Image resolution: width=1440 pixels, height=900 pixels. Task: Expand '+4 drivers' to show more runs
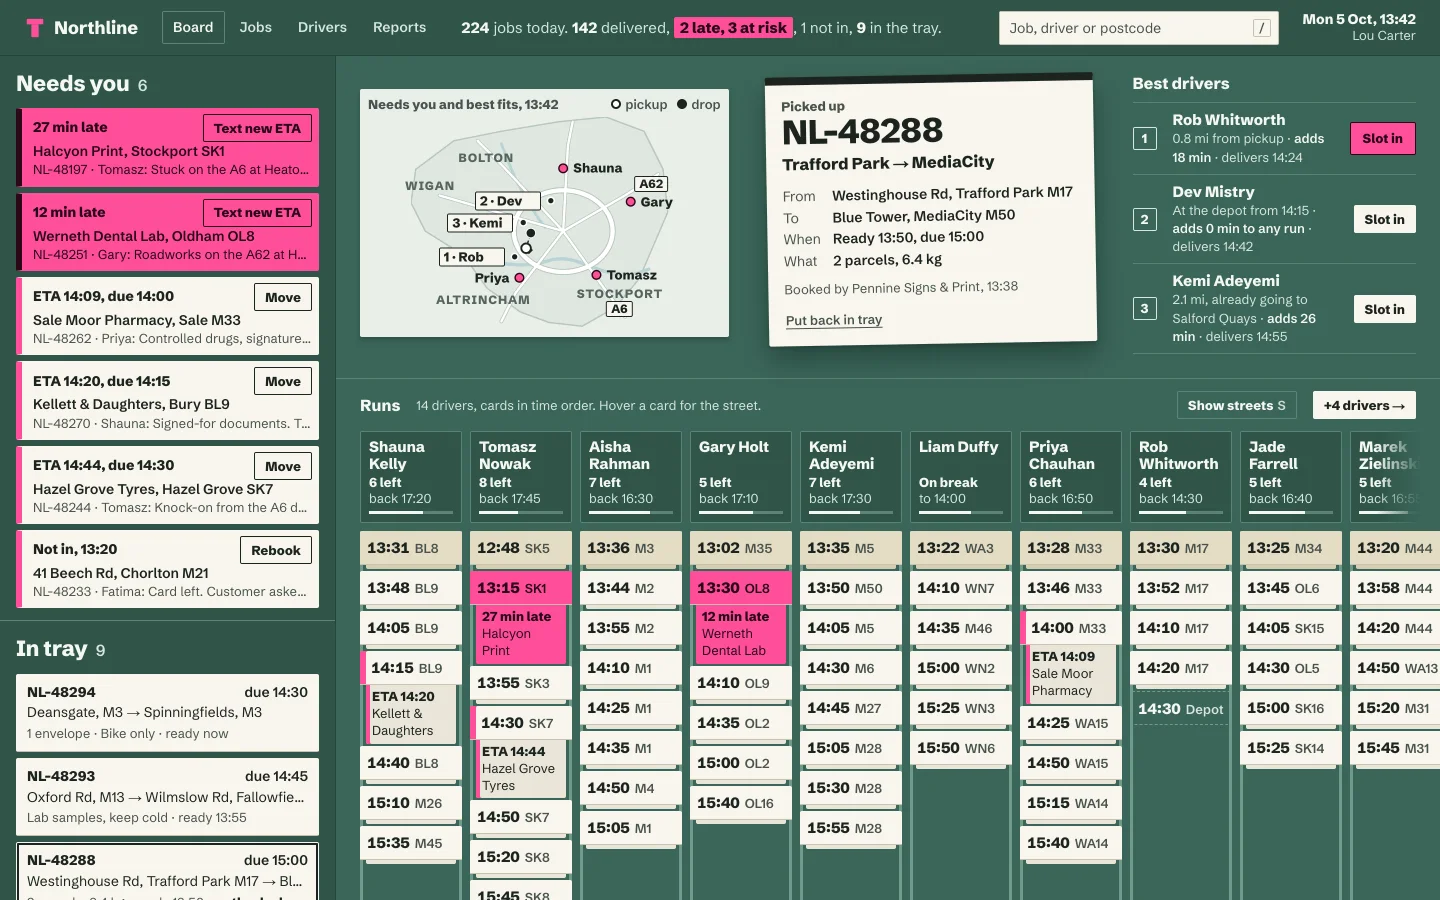coord(1364,405)
